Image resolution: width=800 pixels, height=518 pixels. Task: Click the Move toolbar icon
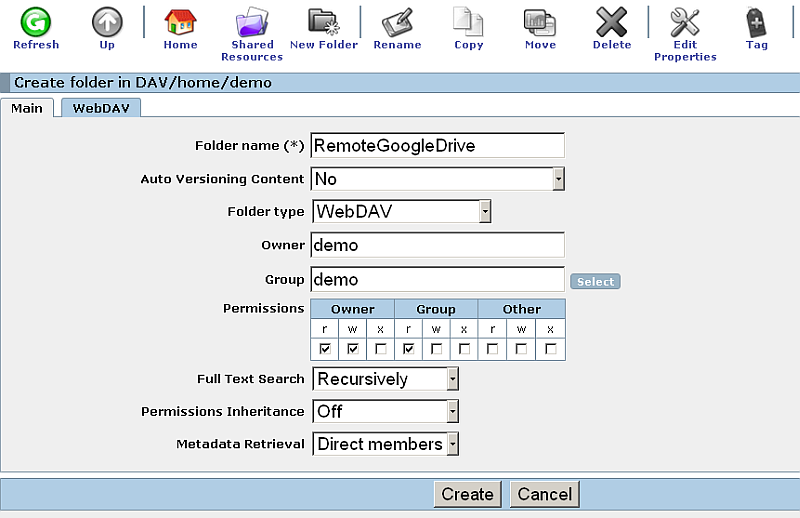(x=540, y=22)
